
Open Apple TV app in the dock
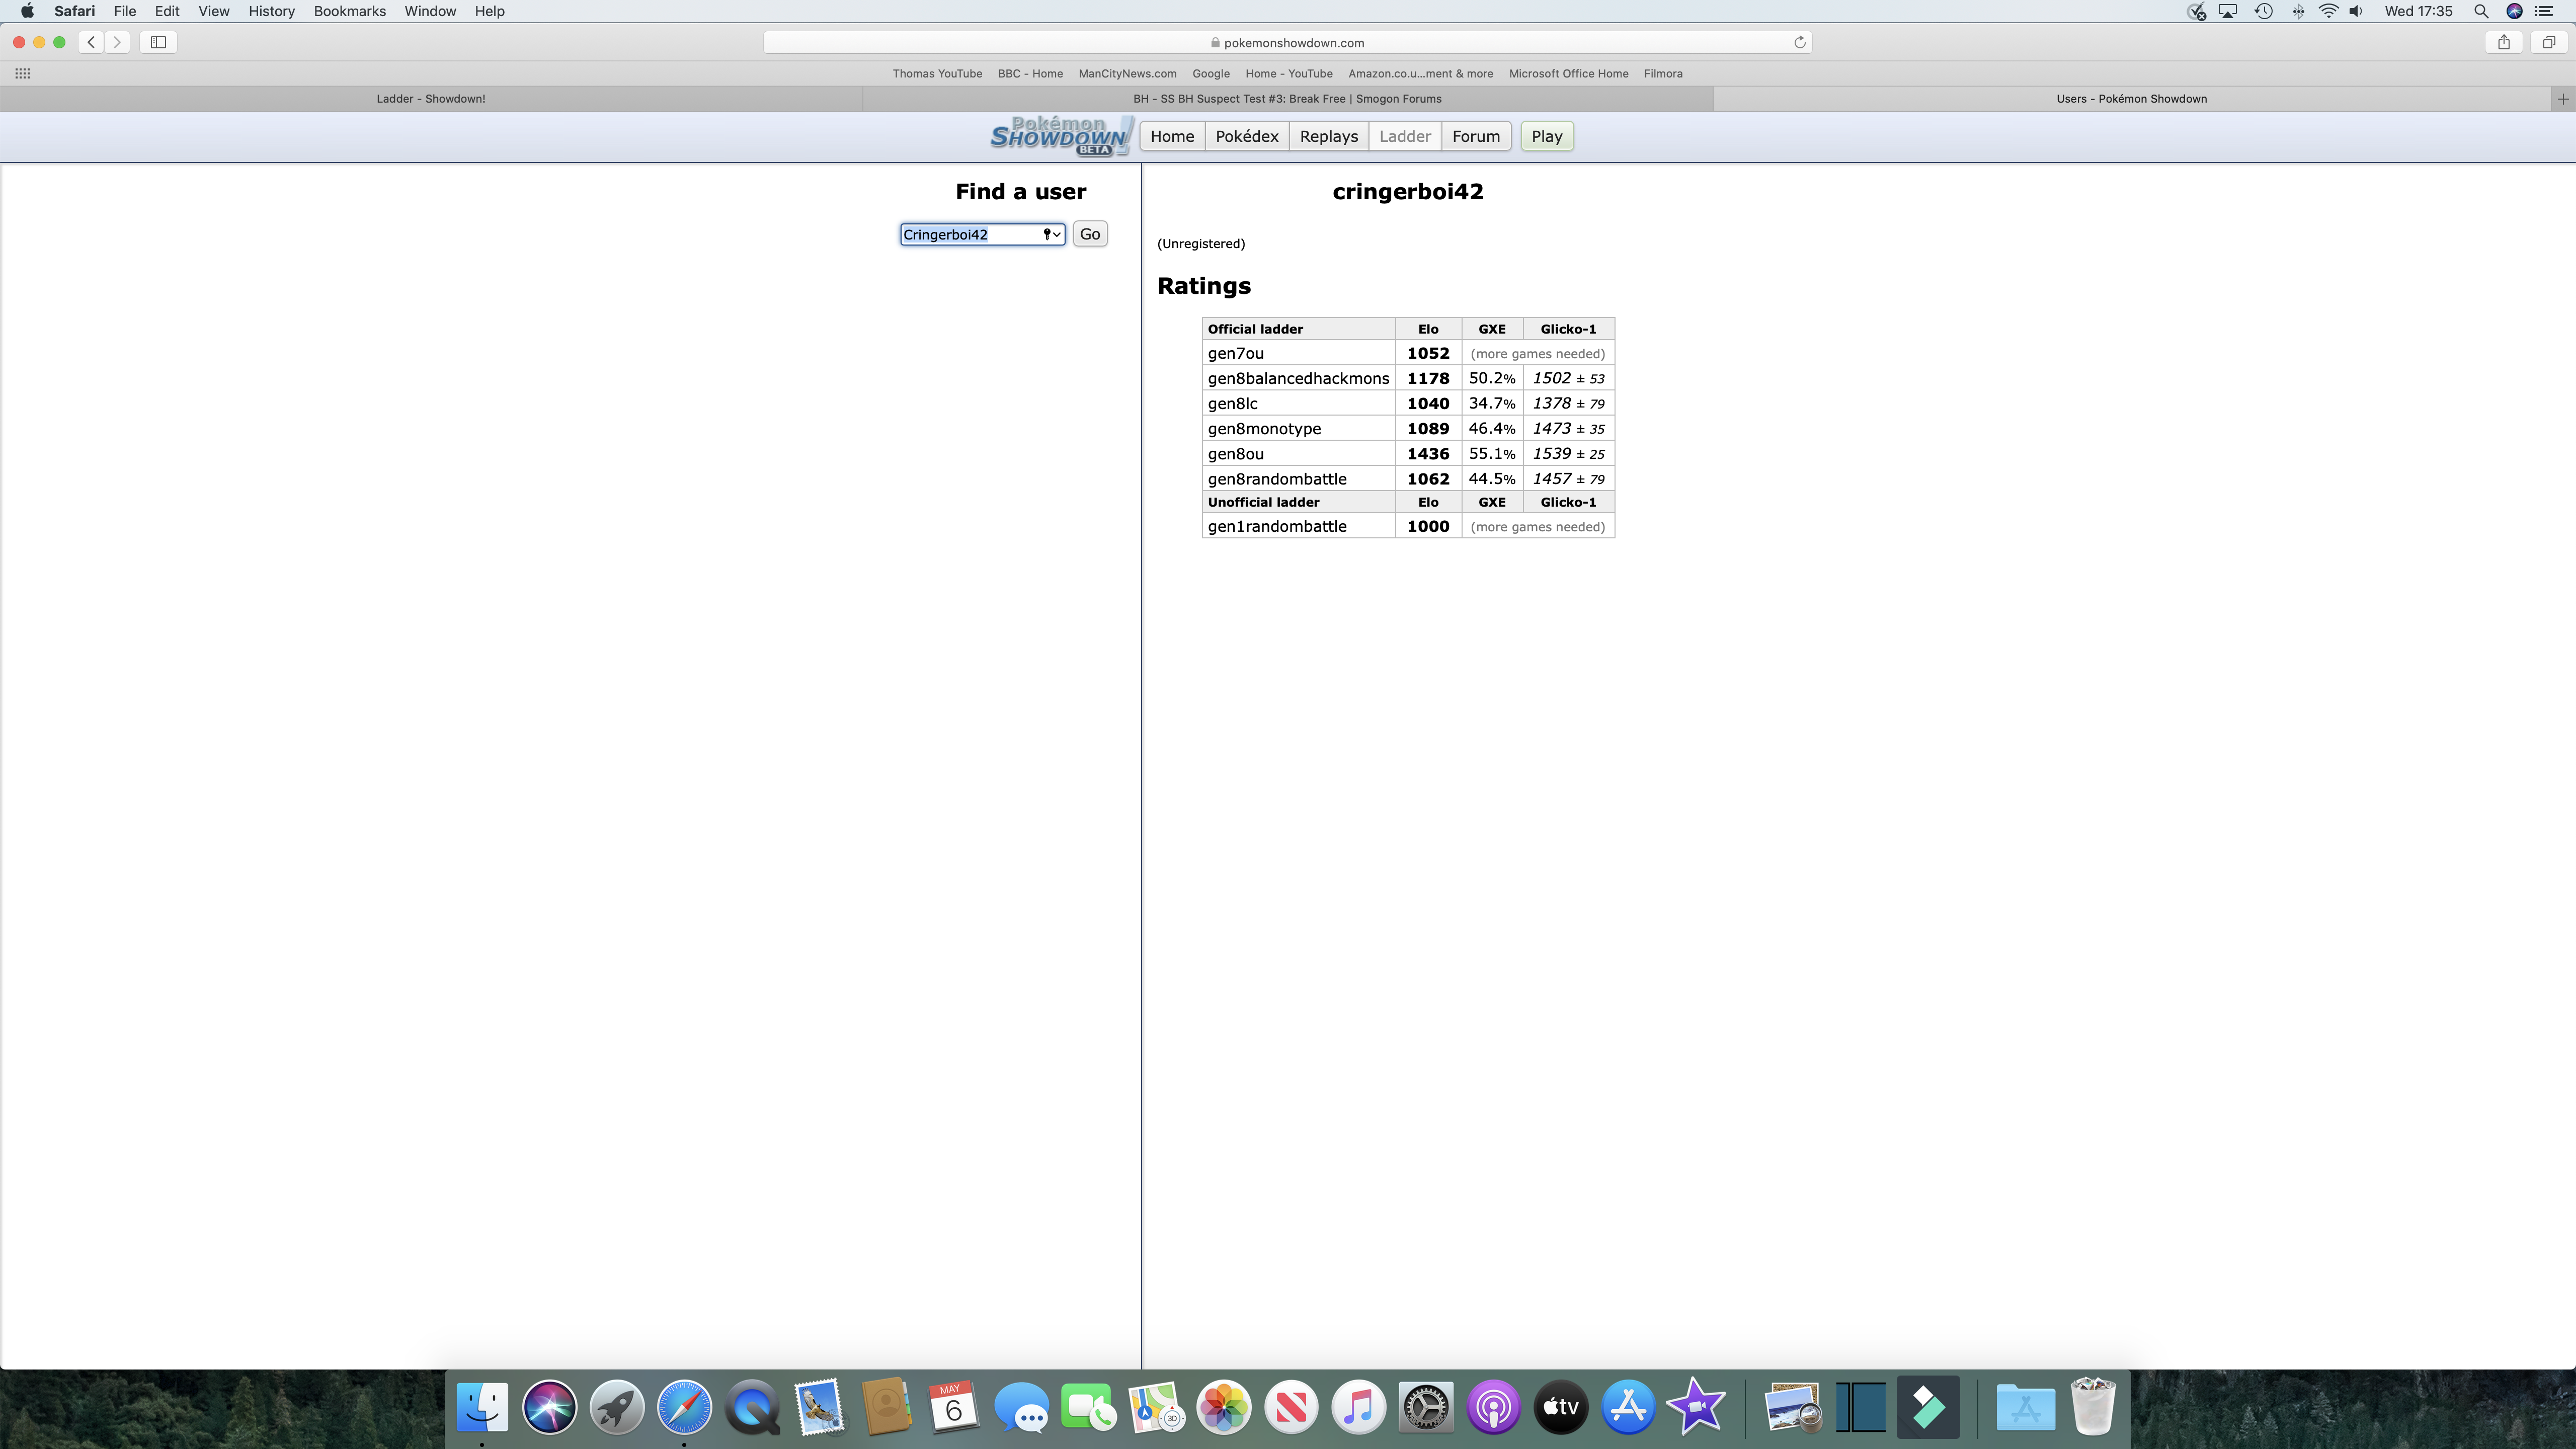(1561, 1407)
